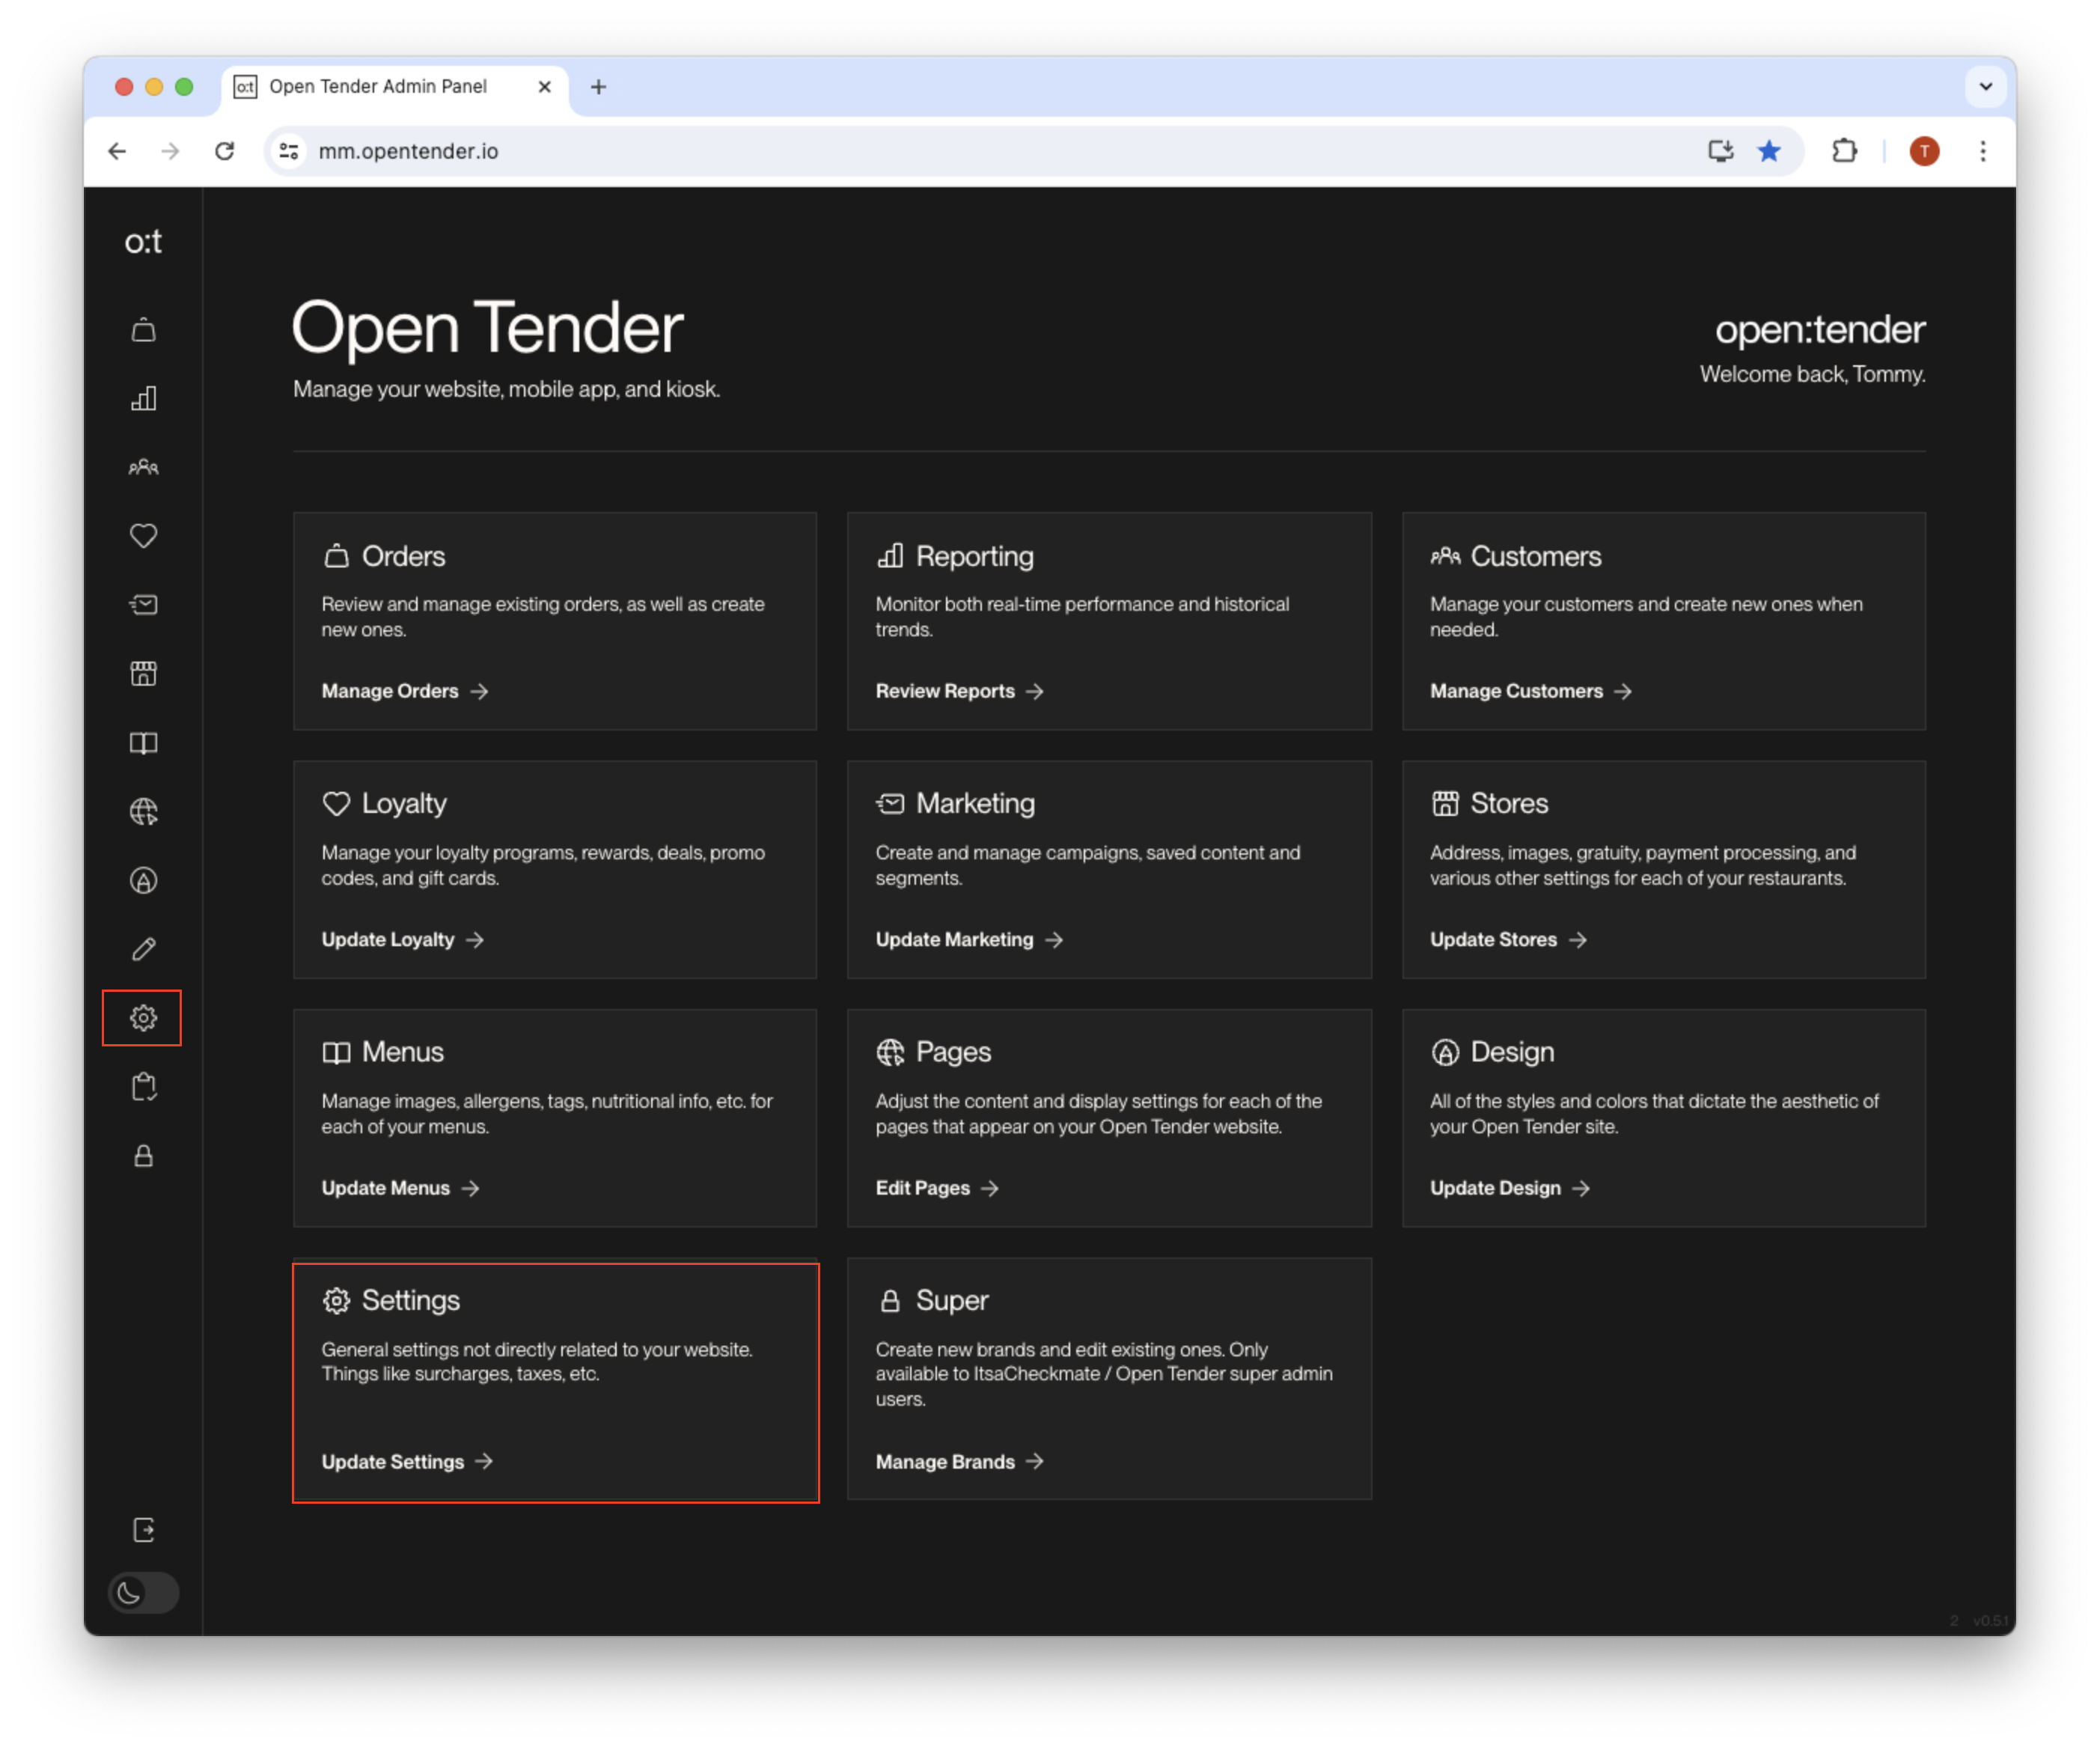Click the Update Stores link
2100x1747 pixels.
[1508, 939]
